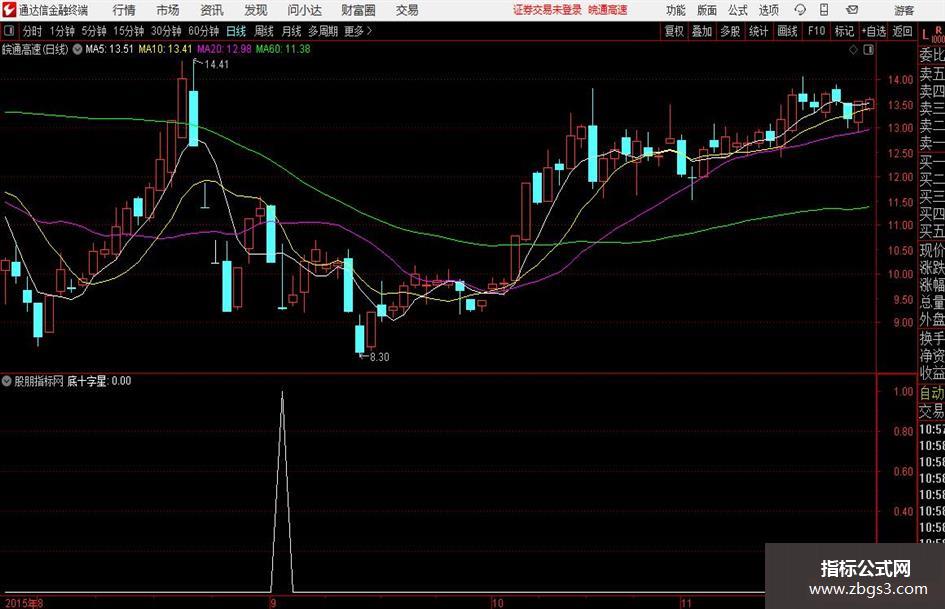Click the 多股 toolbar button
The height and width of the screenshot is (609, 945).
[730, 31]
